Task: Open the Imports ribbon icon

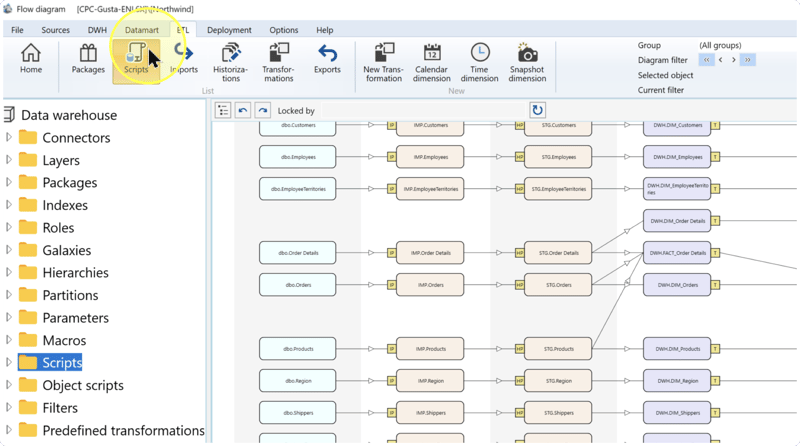Action: click(184, 59)
